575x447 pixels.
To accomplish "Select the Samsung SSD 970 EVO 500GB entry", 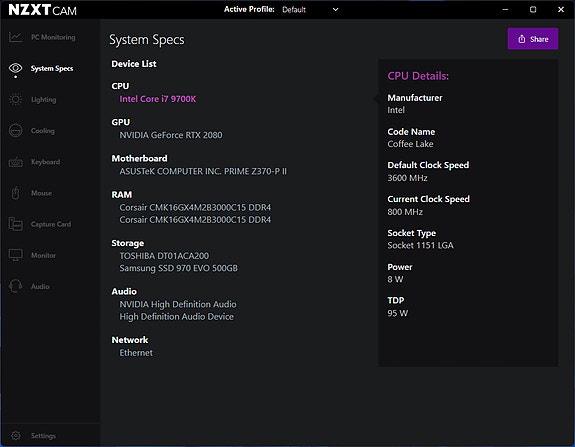I will tap(179, 268).
